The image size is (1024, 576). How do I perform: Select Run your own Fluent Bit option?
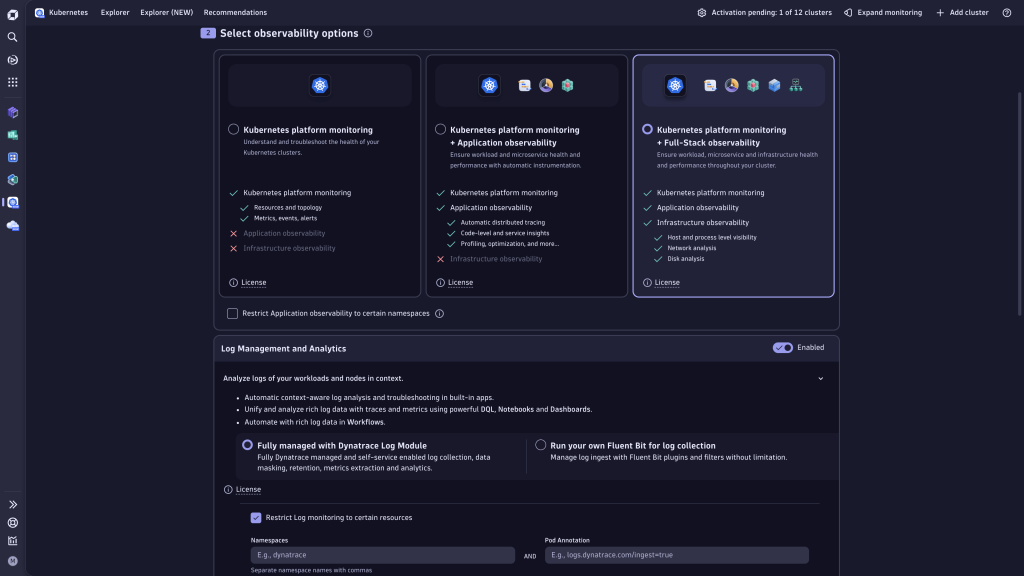coord(540,445)
